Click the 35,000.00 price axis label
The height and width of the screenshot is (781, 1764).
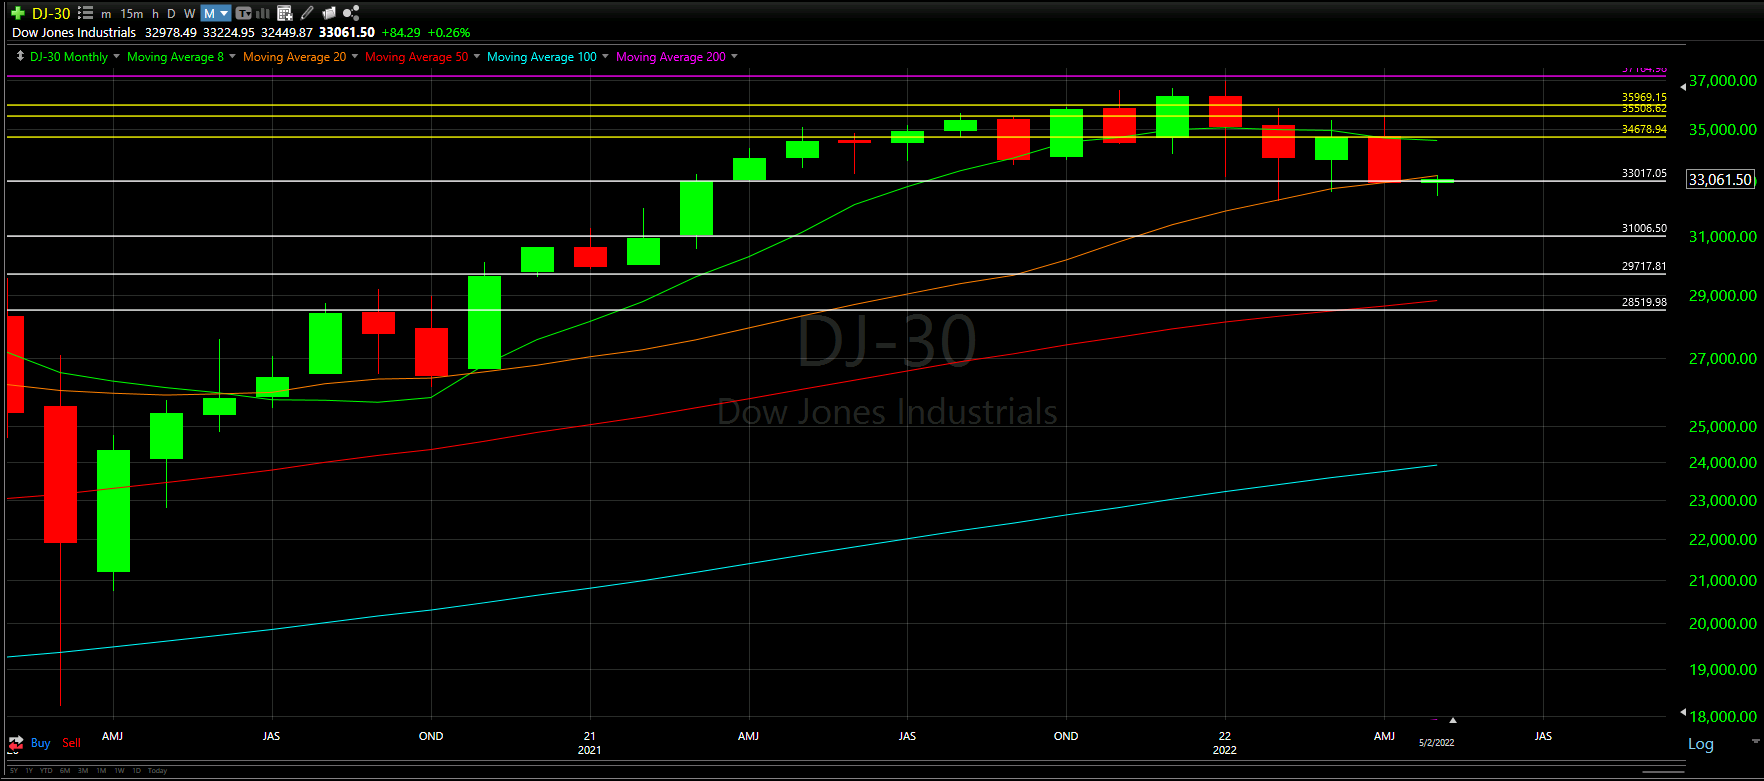click(x=1722, y=129)
